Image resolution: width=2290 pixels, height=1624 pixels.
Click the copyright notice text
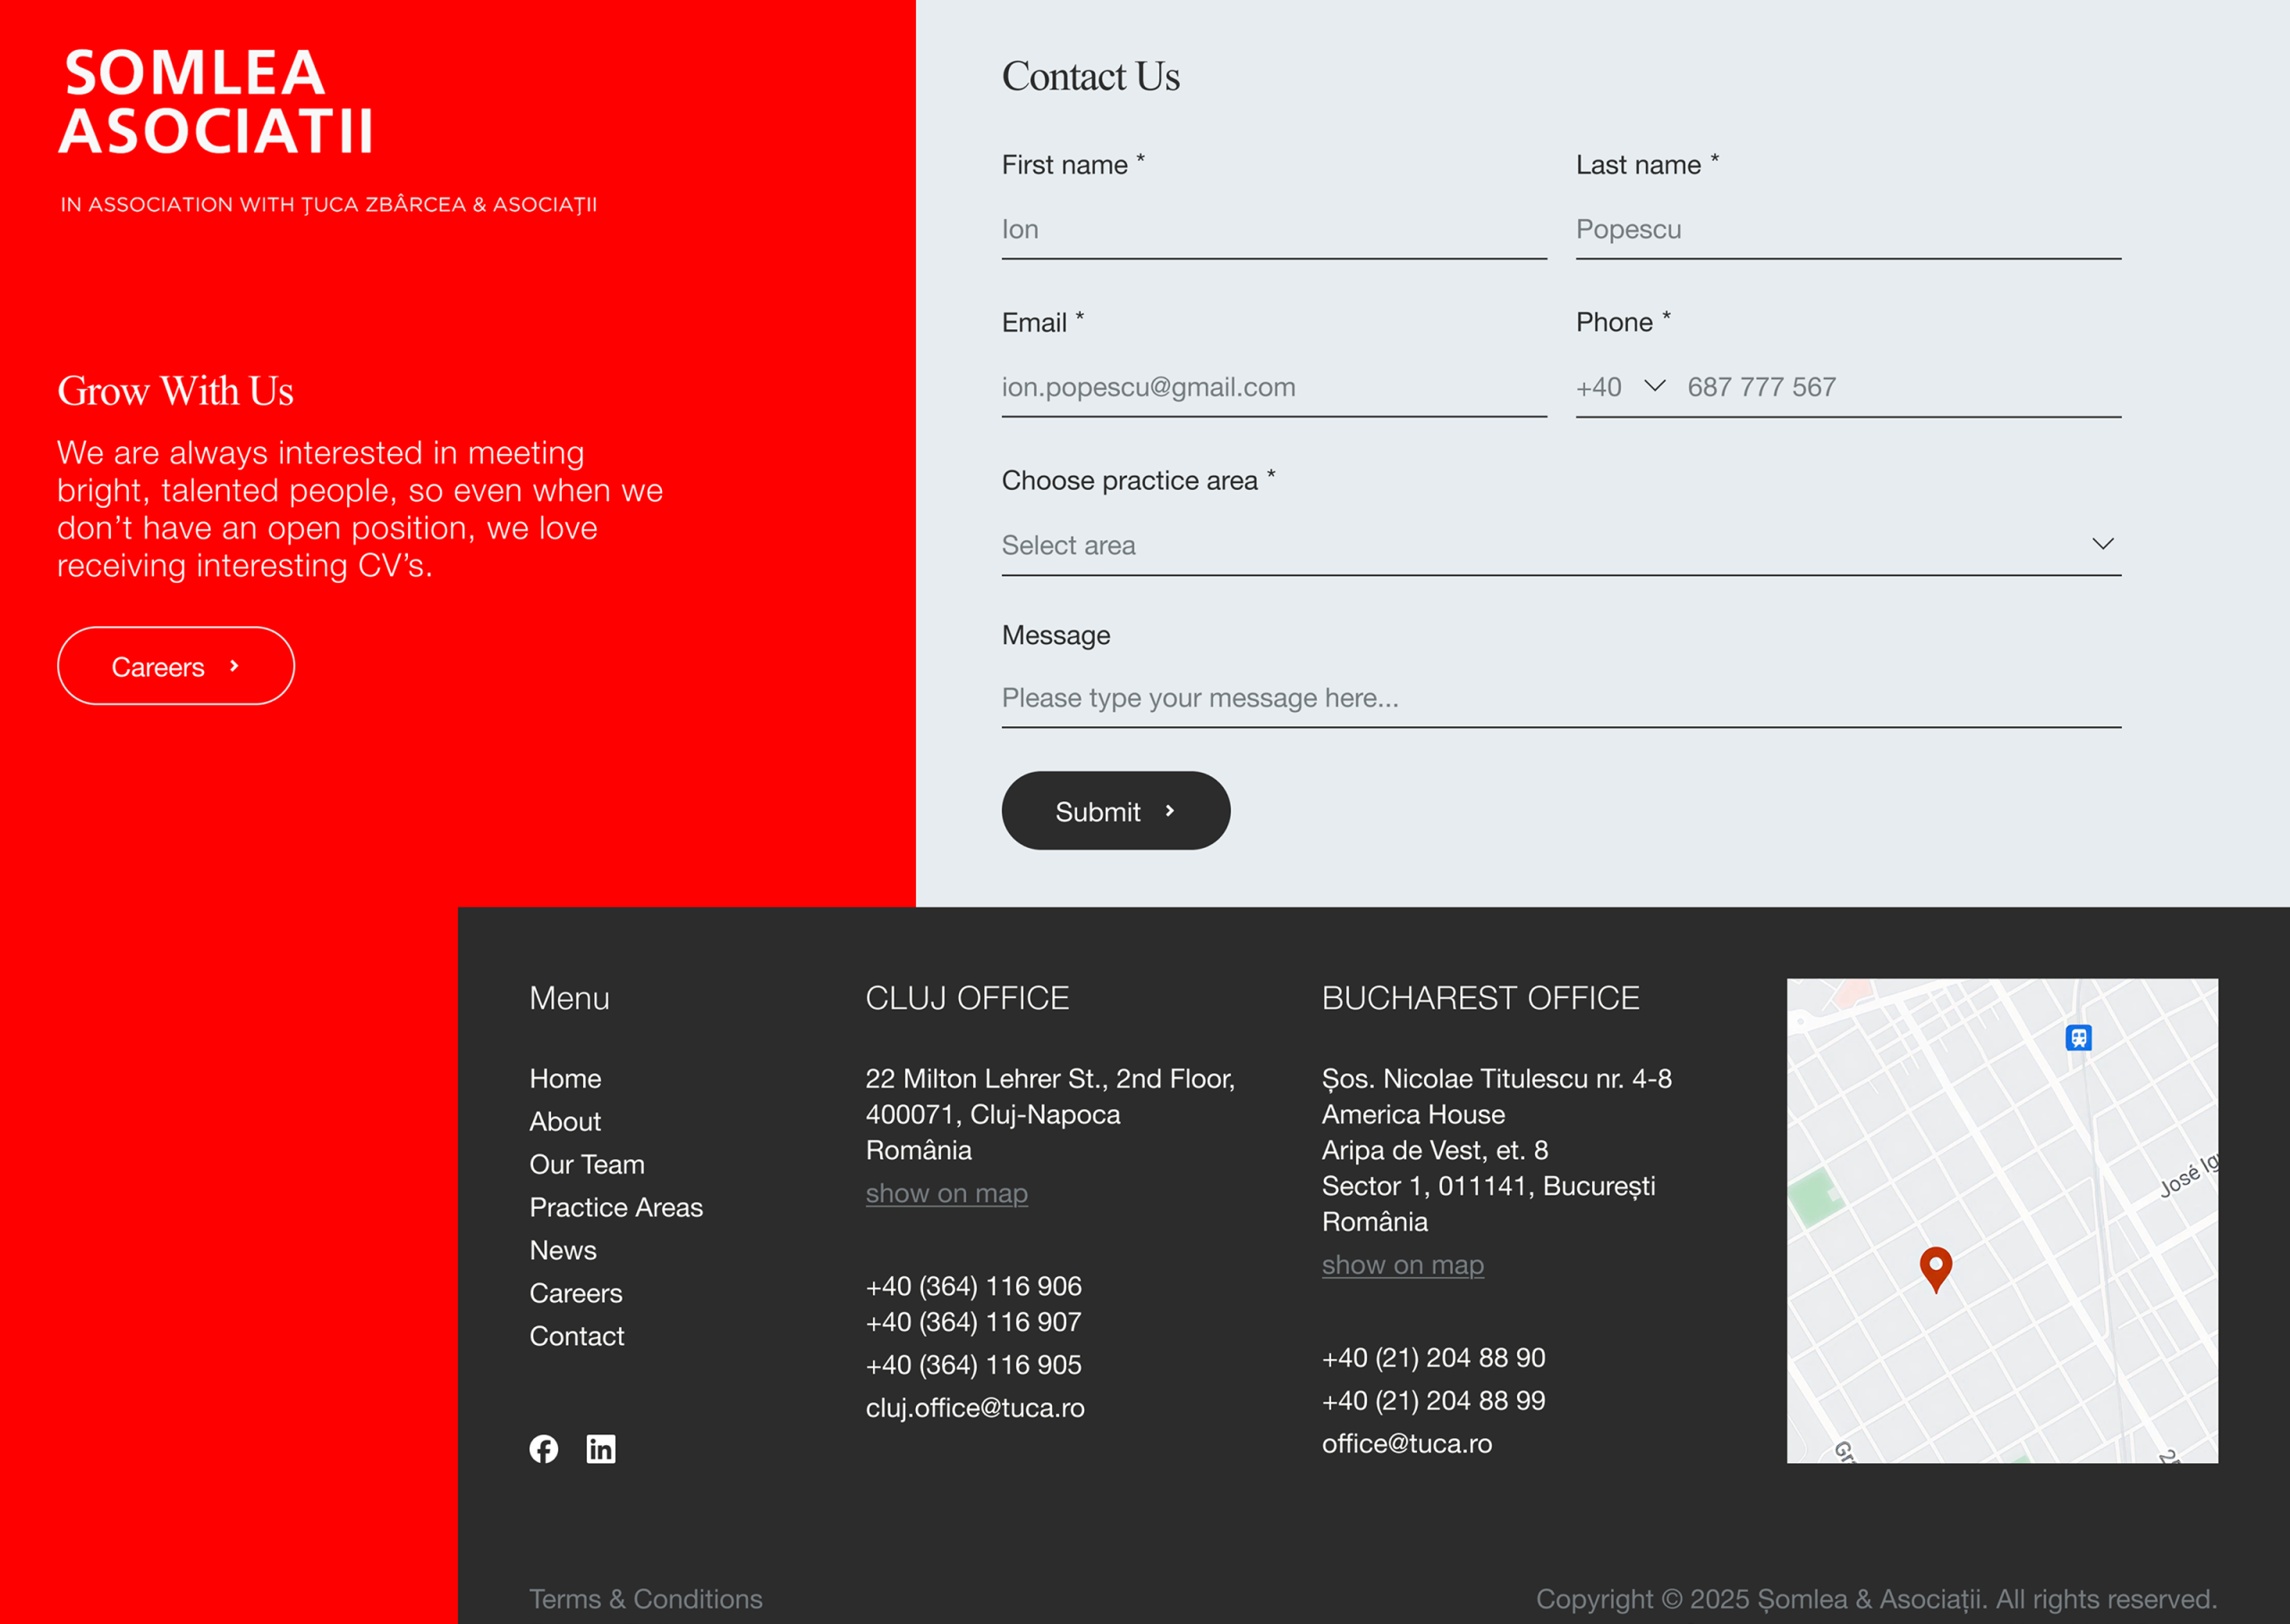[x=1876, y=1598]
